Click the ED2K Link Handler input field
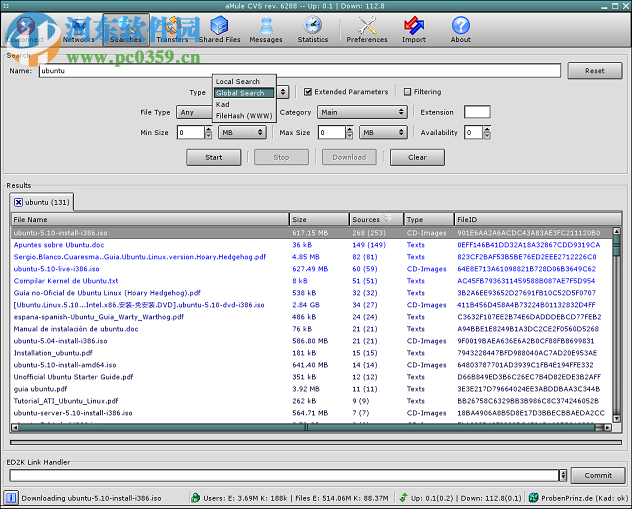Viewport: 632px width, 509px height. pyautogui.click(x=284, y=476)
